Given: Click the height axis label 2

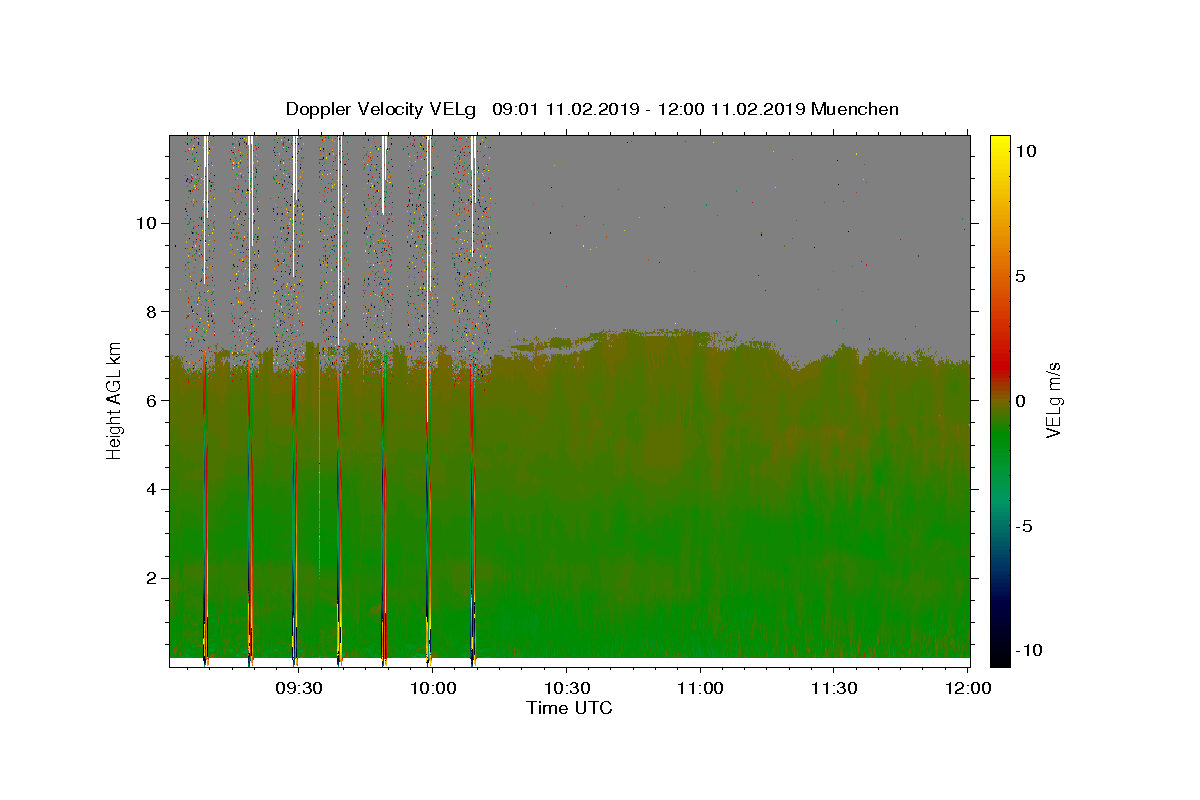Looking at the screenshot, I should [149, 578].
